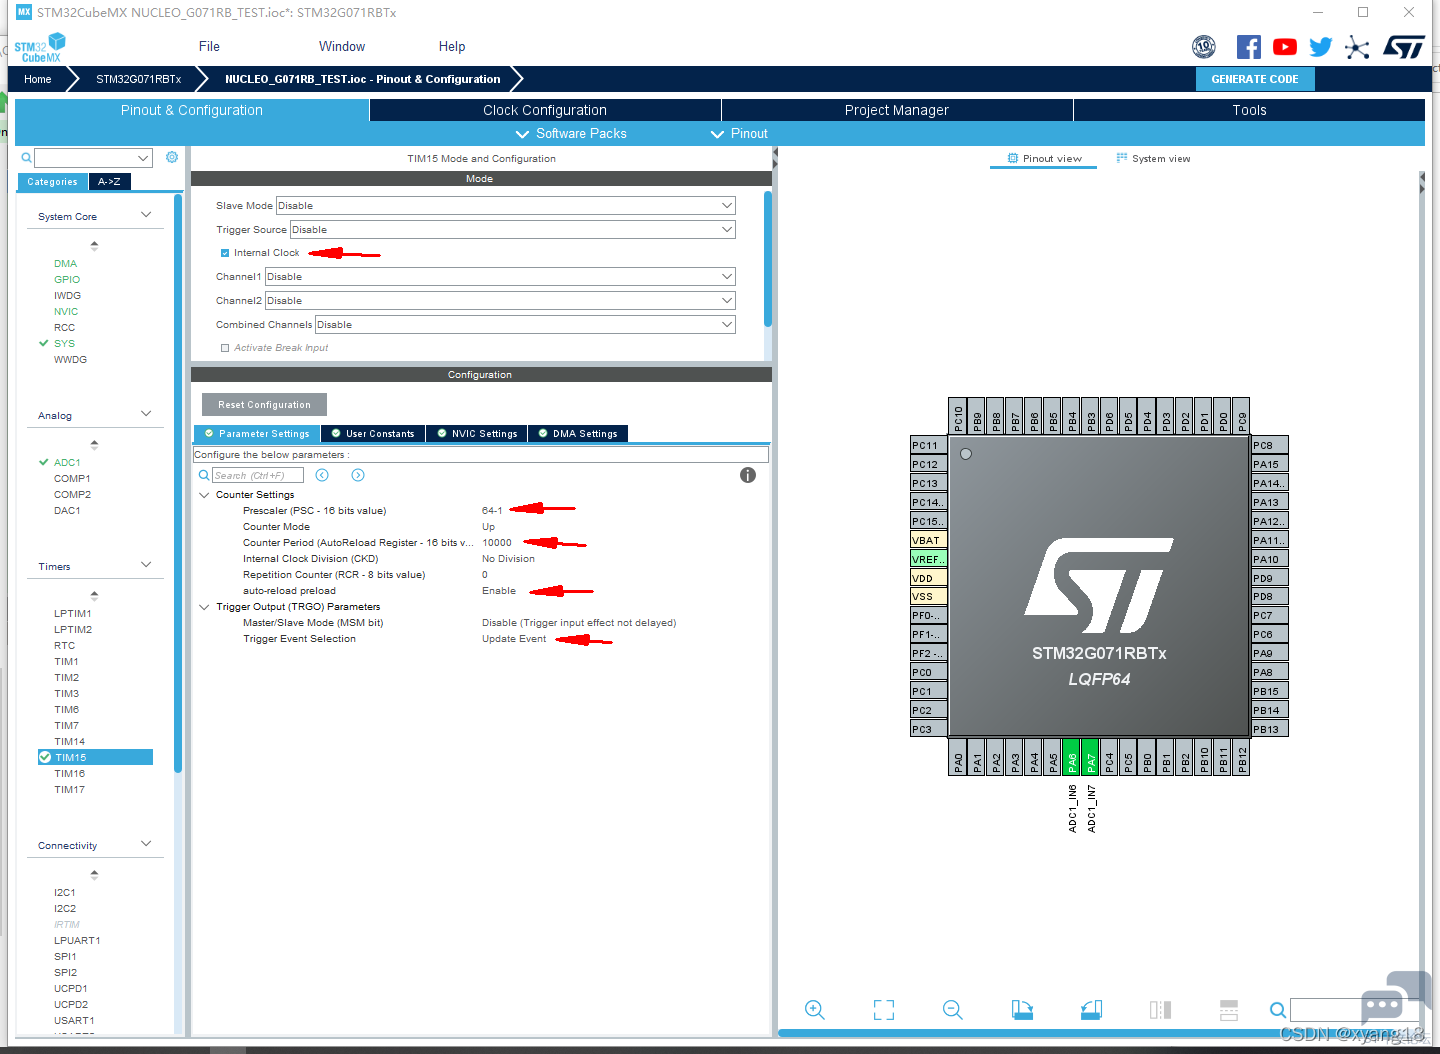
Task: Rotate the chip view counterclockwise
Action: coord(1091,1010)
